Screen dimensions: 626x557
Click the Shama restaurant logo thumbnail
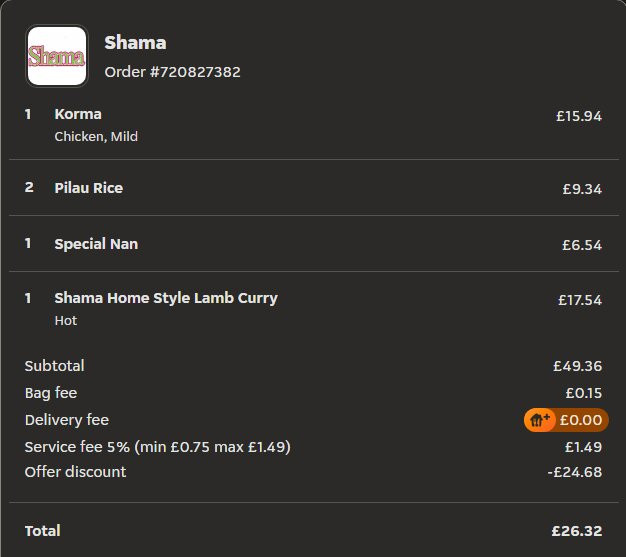pyautogui.click(x=57, y=56)
